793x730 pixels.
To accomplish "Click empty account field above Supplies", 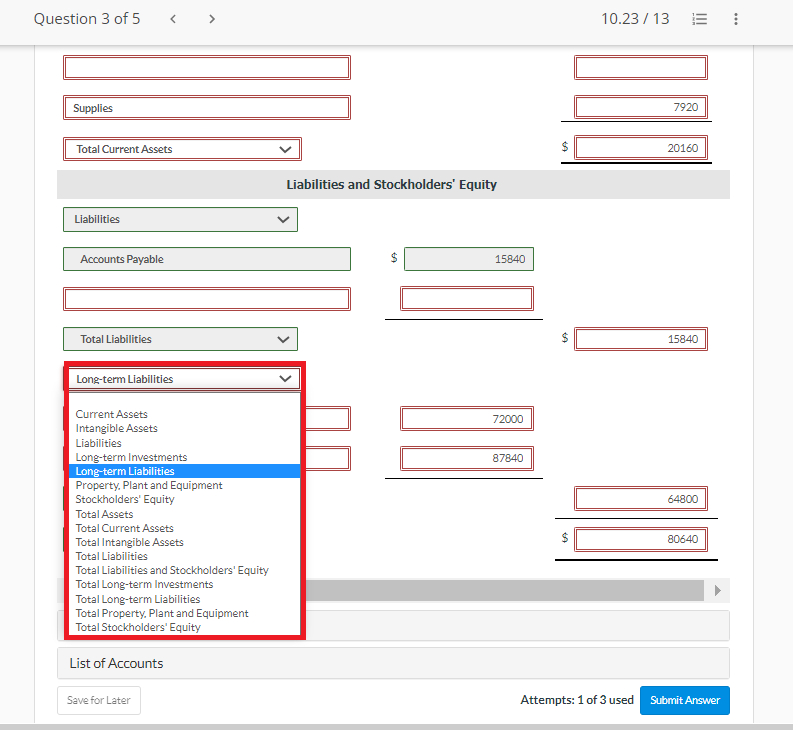I will coord(207,68).
